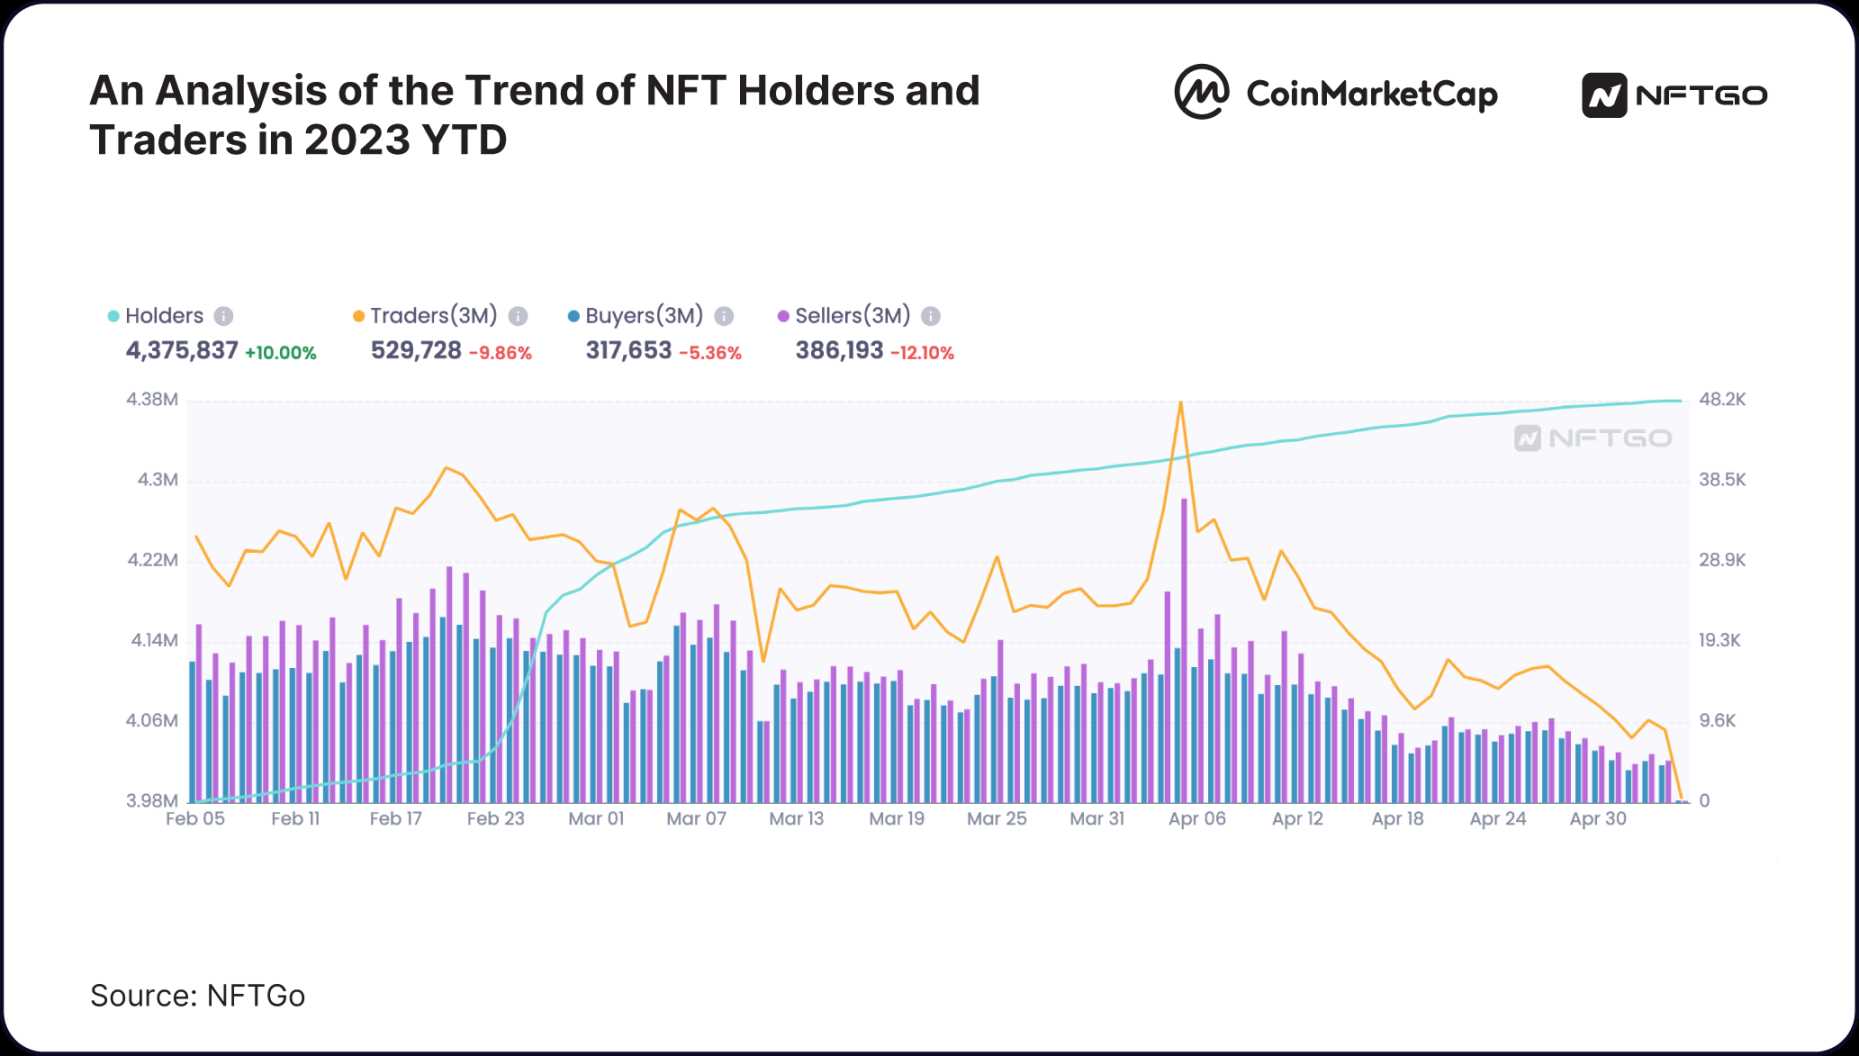Click the NFTGO logo in header
The height and width of the screenshot is (1056, 1859).
coord(1674,96)
